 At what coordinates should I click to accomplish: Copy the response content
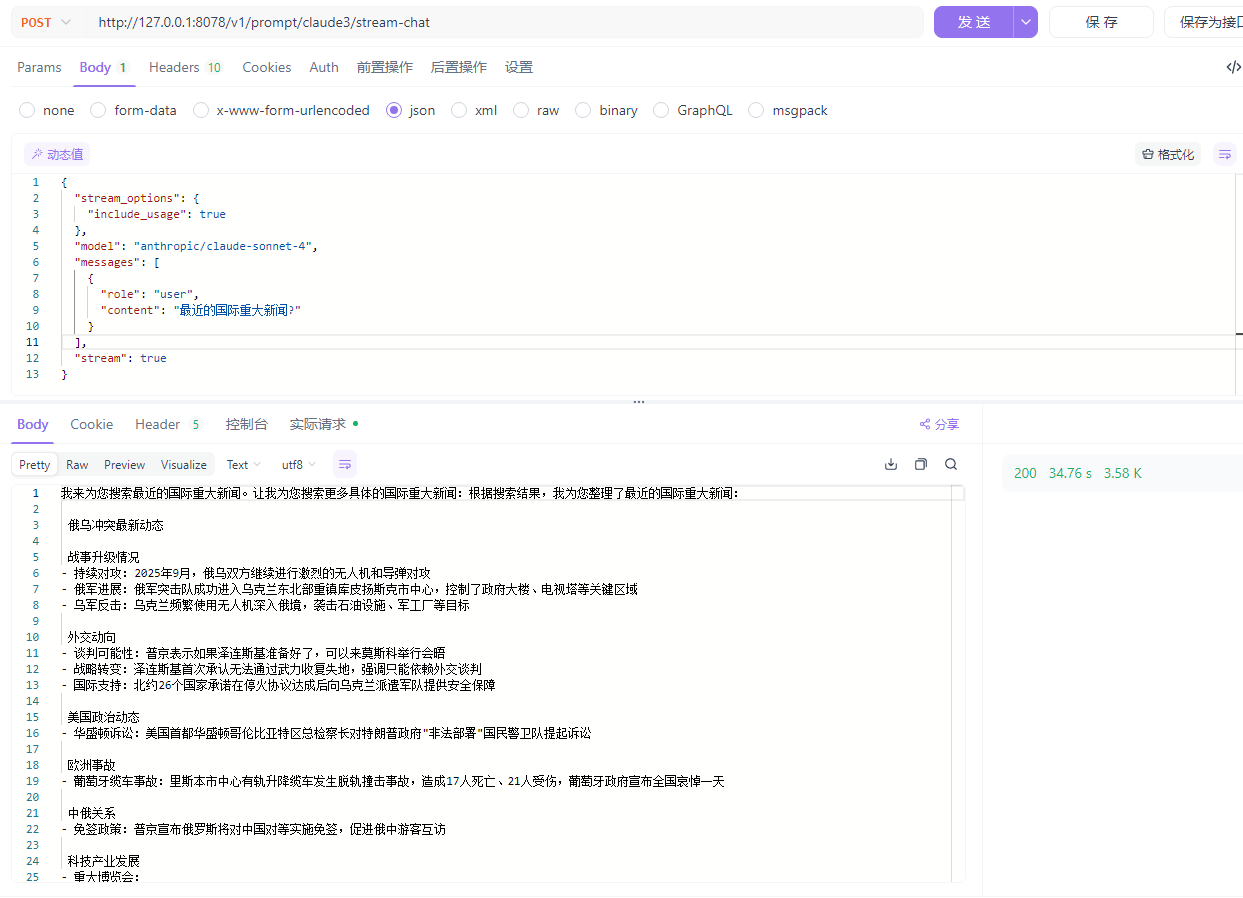coord(920,464)
